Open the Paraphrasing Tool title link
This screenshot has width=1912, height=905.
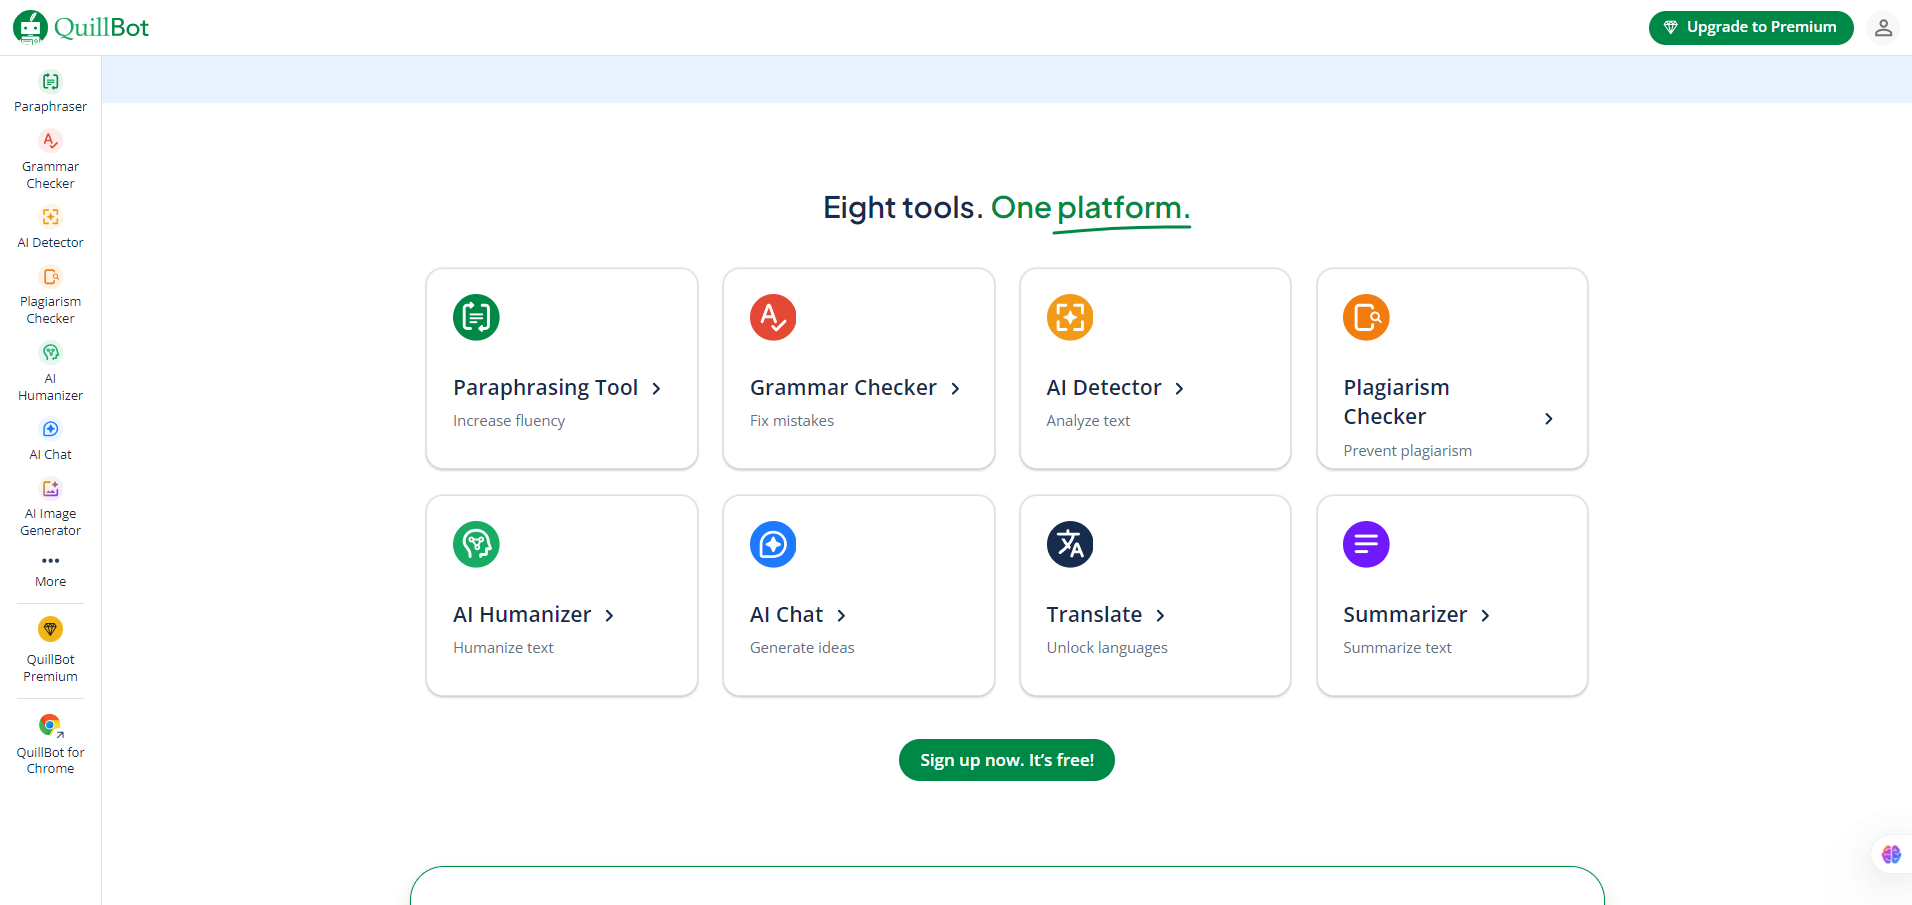coord(545,388)
